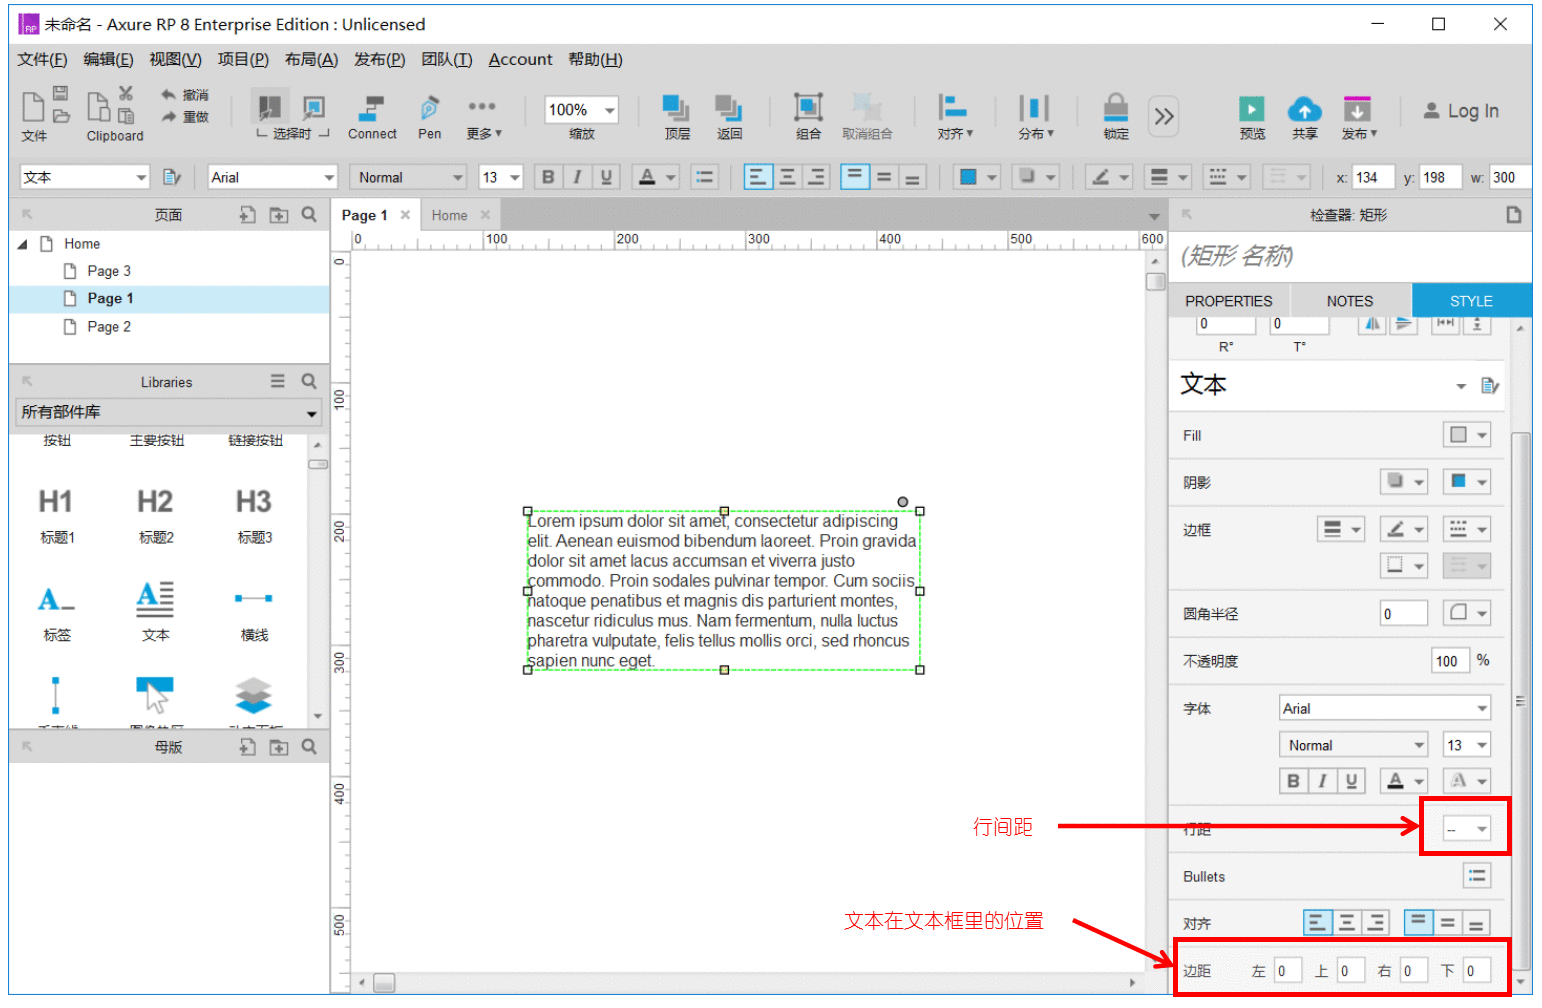Select the Pen tool

[x=430, y=117]
